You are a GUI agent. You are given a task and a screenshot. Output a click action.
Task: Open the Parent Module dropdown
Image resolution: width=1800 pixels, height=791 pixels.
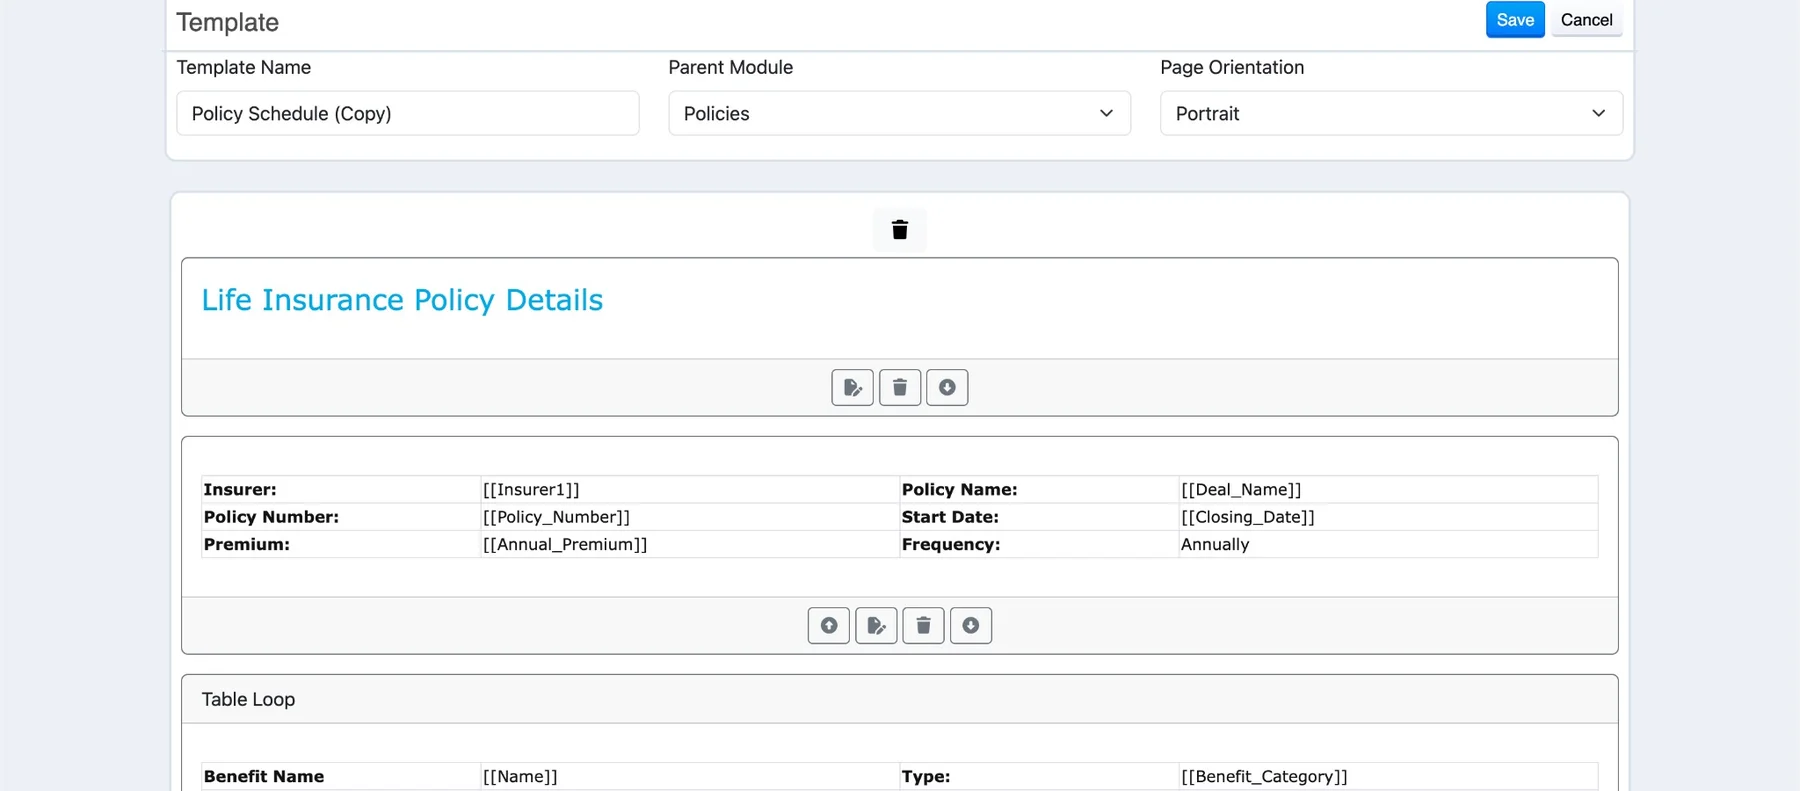(x=899, y=113)
